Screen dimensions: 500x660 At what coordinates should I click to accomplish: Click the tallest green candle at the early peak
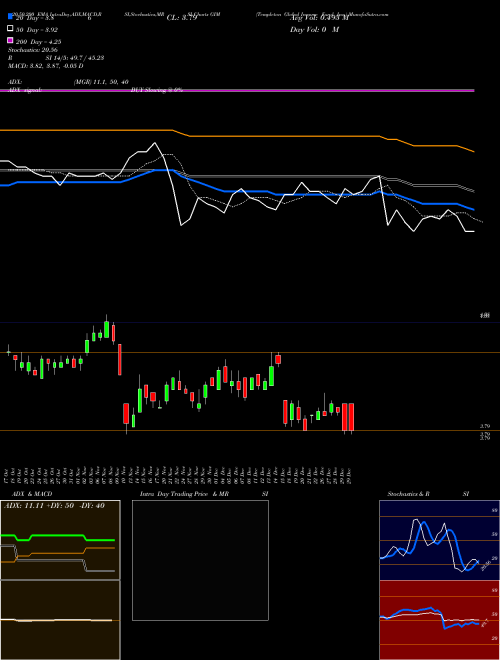106,329
